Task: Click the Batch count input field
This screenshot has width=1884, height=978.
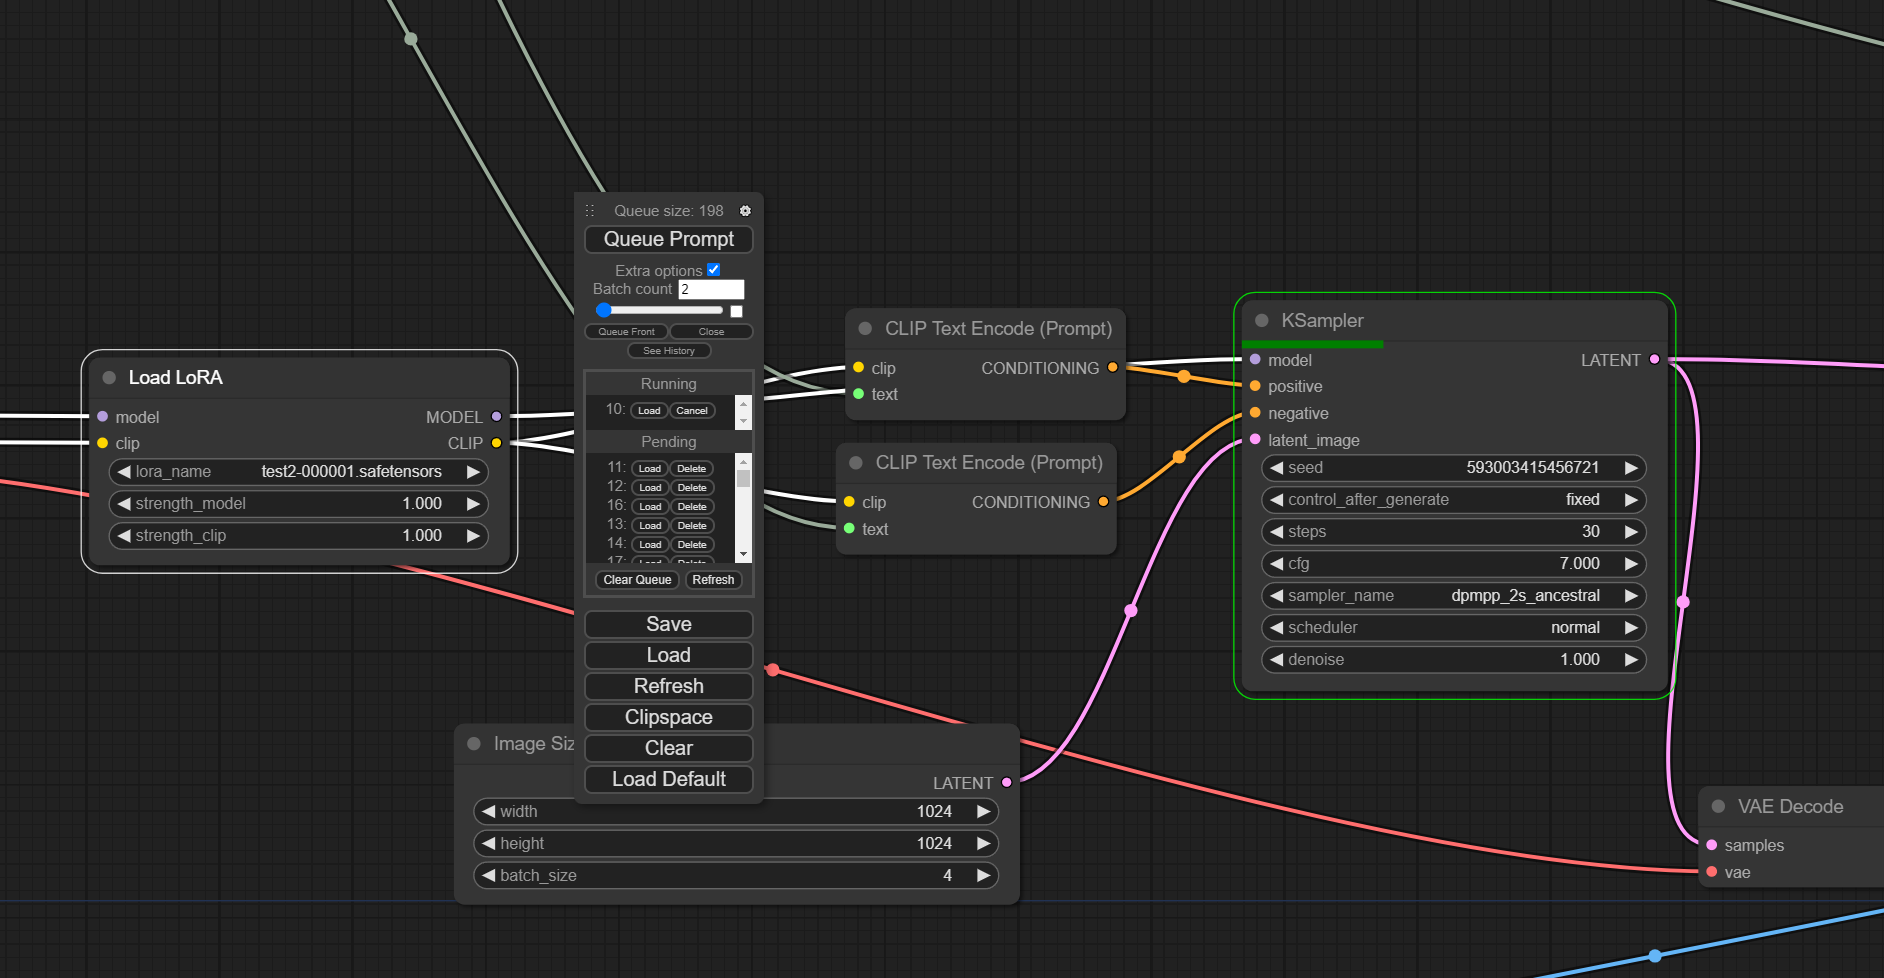Action: [x=711, y=290]
